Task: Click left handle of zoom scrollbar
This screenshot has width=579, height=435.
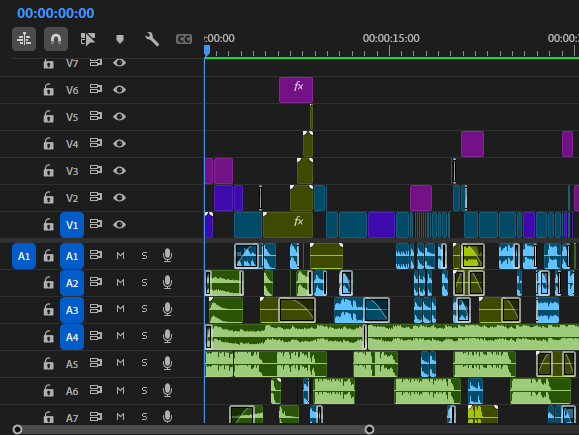Action: click(17, 429)
